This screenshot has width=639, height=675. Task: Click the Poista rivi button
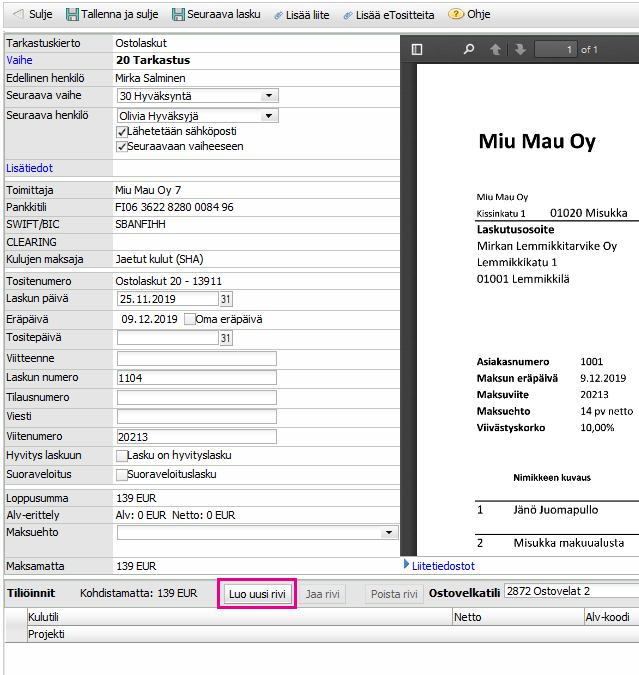[x=394, y=594]
